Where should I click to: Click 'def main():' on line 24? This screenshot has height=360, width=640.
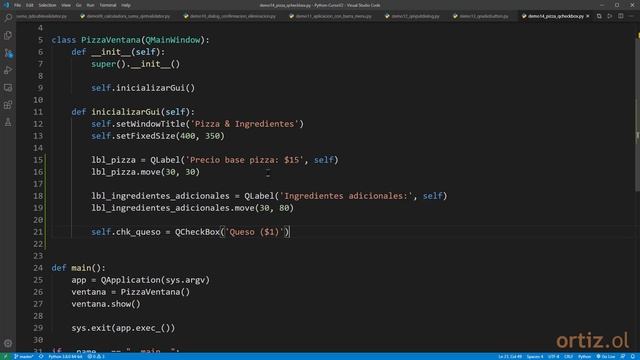(x=78, y=268)
